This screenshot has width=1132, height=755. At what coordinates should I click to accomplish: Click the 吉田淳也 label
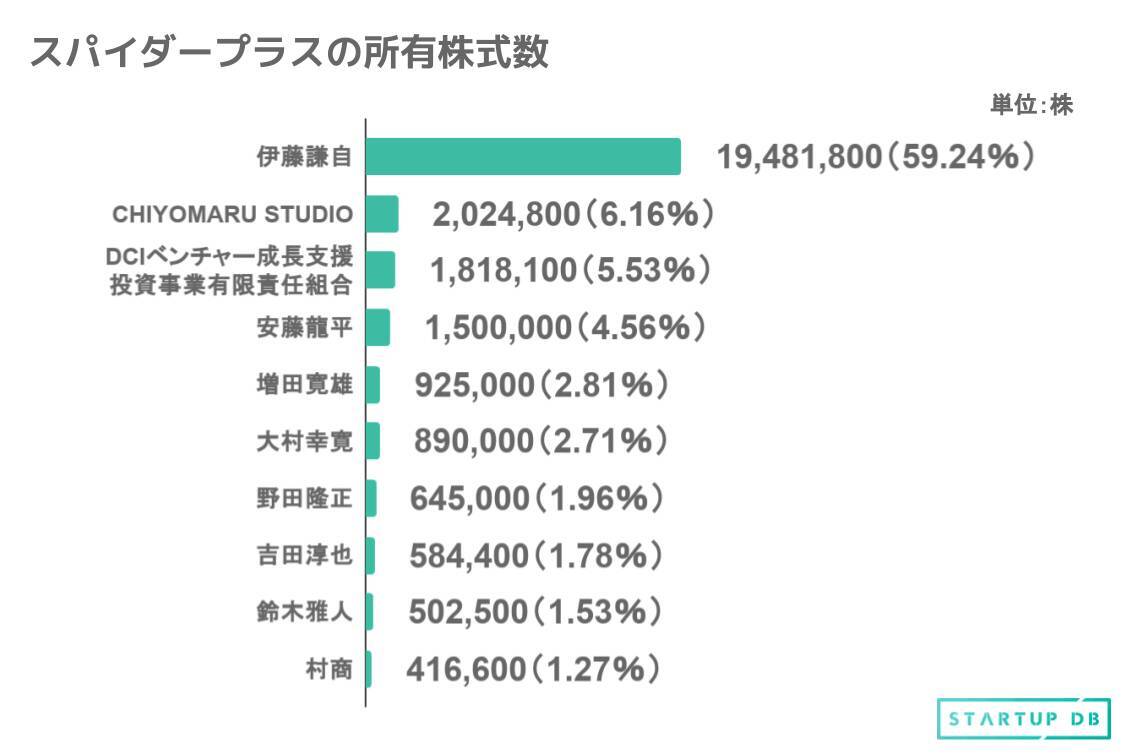point(303,555)
